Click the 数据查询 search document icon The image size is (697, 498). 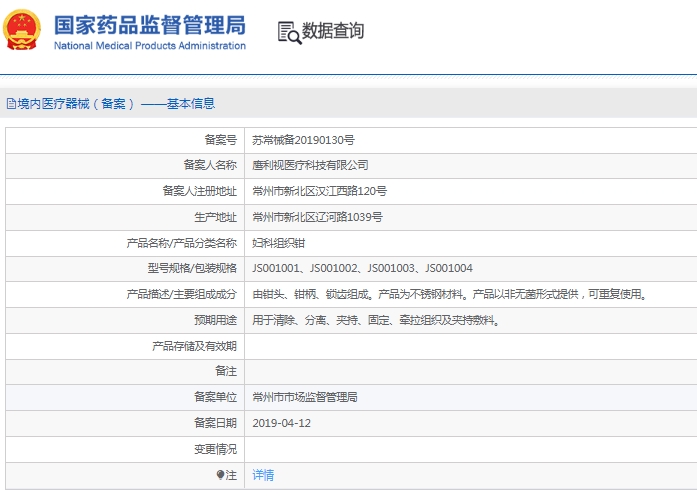point(290,33)
